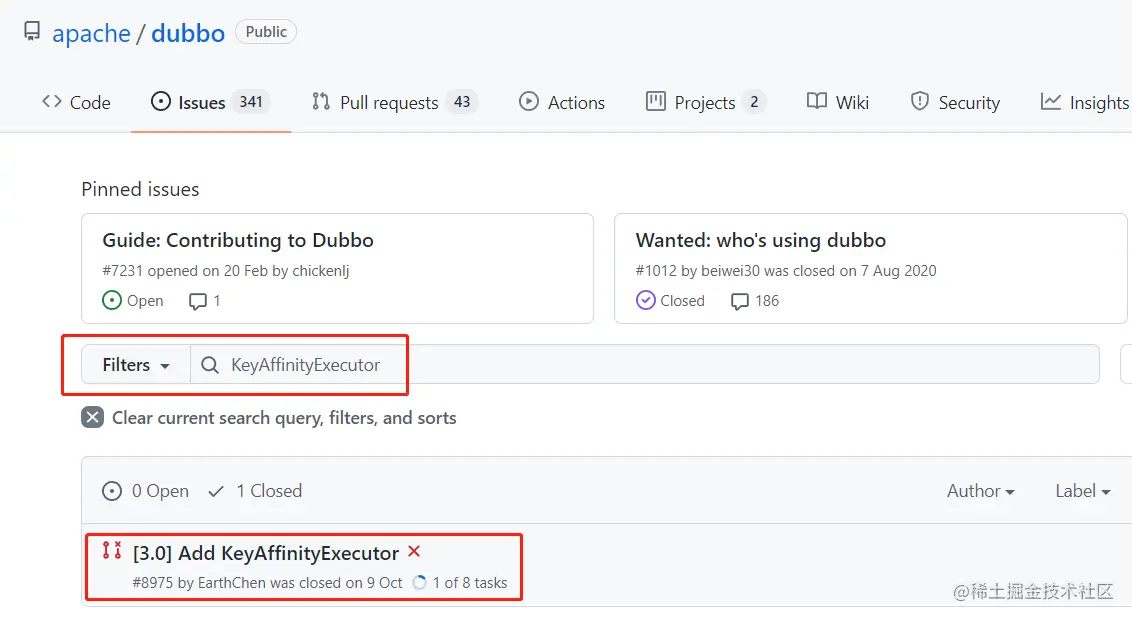
Task: Open the Actions tab
Action: 562,102
